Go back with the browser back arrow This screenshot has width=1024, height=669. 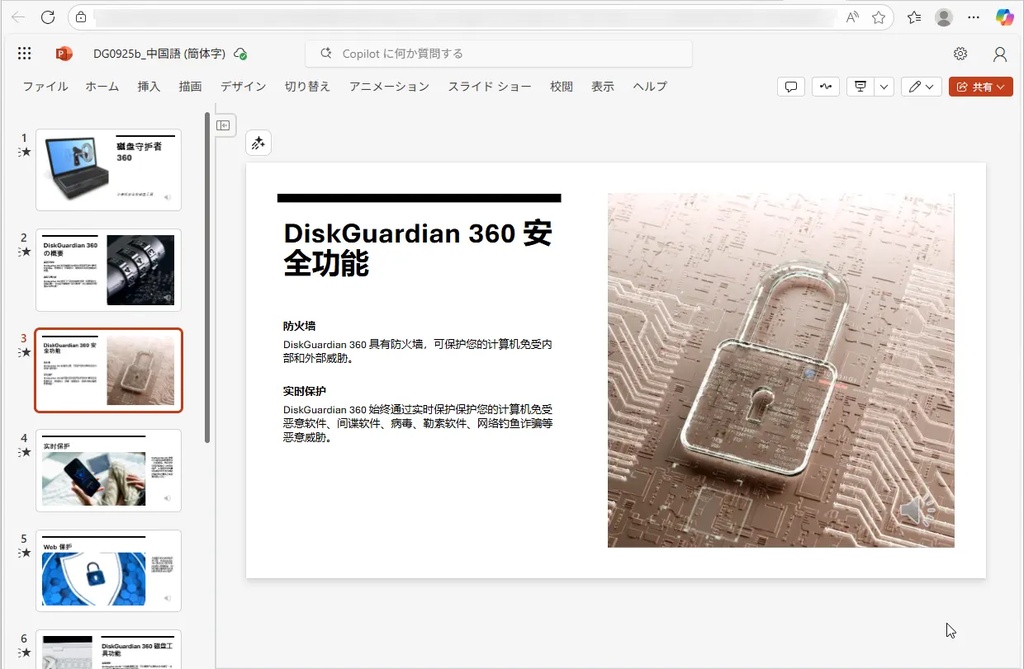click(x=18, y=17)
